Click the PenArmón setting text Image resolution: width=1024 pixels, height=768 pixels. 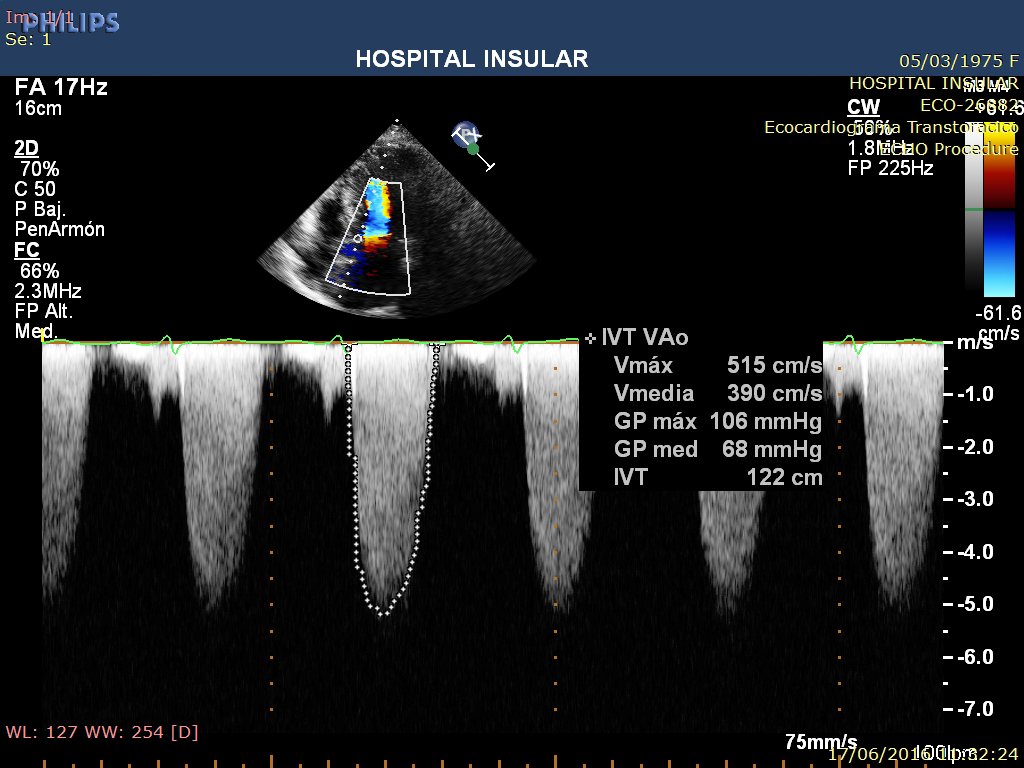click(x=59, y=229)
